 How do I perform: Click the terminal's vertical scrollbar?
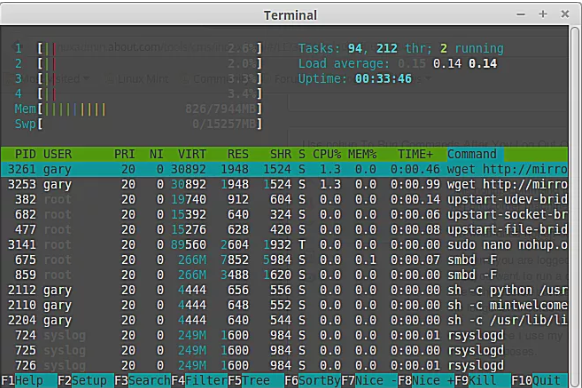[575, 206]
